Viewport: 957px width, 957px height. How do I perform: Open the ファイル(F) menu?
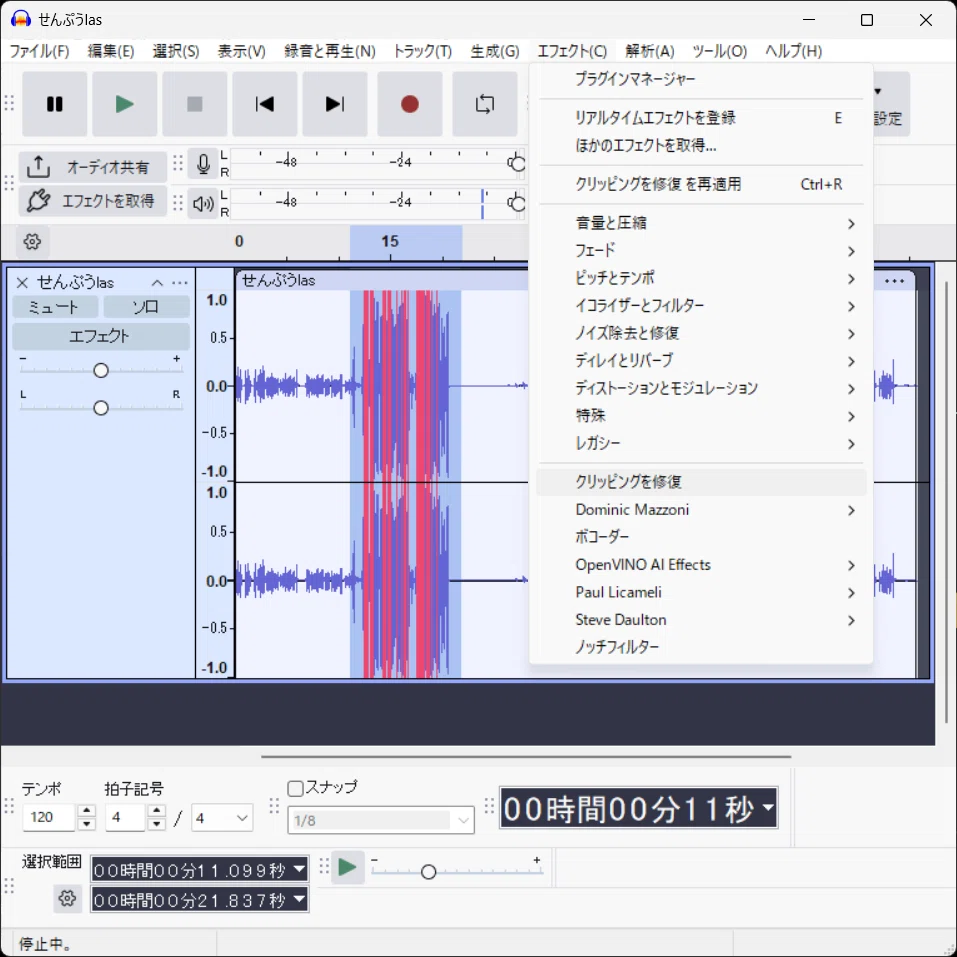point(40,51)
